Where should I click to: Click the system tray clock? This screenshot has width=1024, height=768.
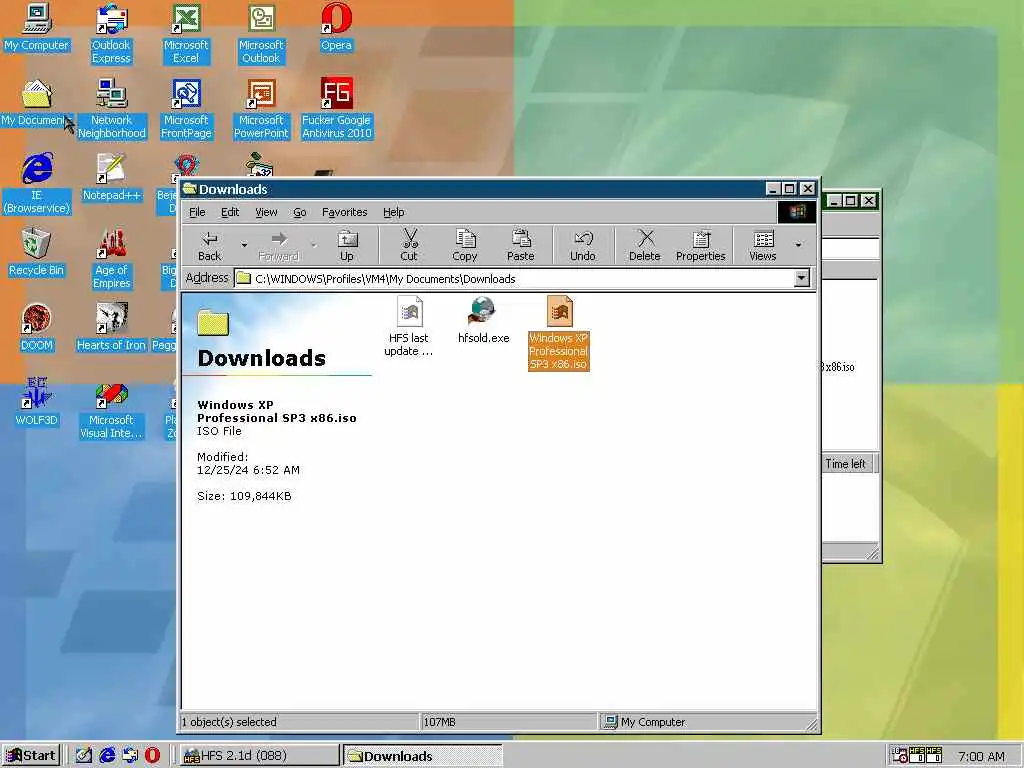click(982, 756)
